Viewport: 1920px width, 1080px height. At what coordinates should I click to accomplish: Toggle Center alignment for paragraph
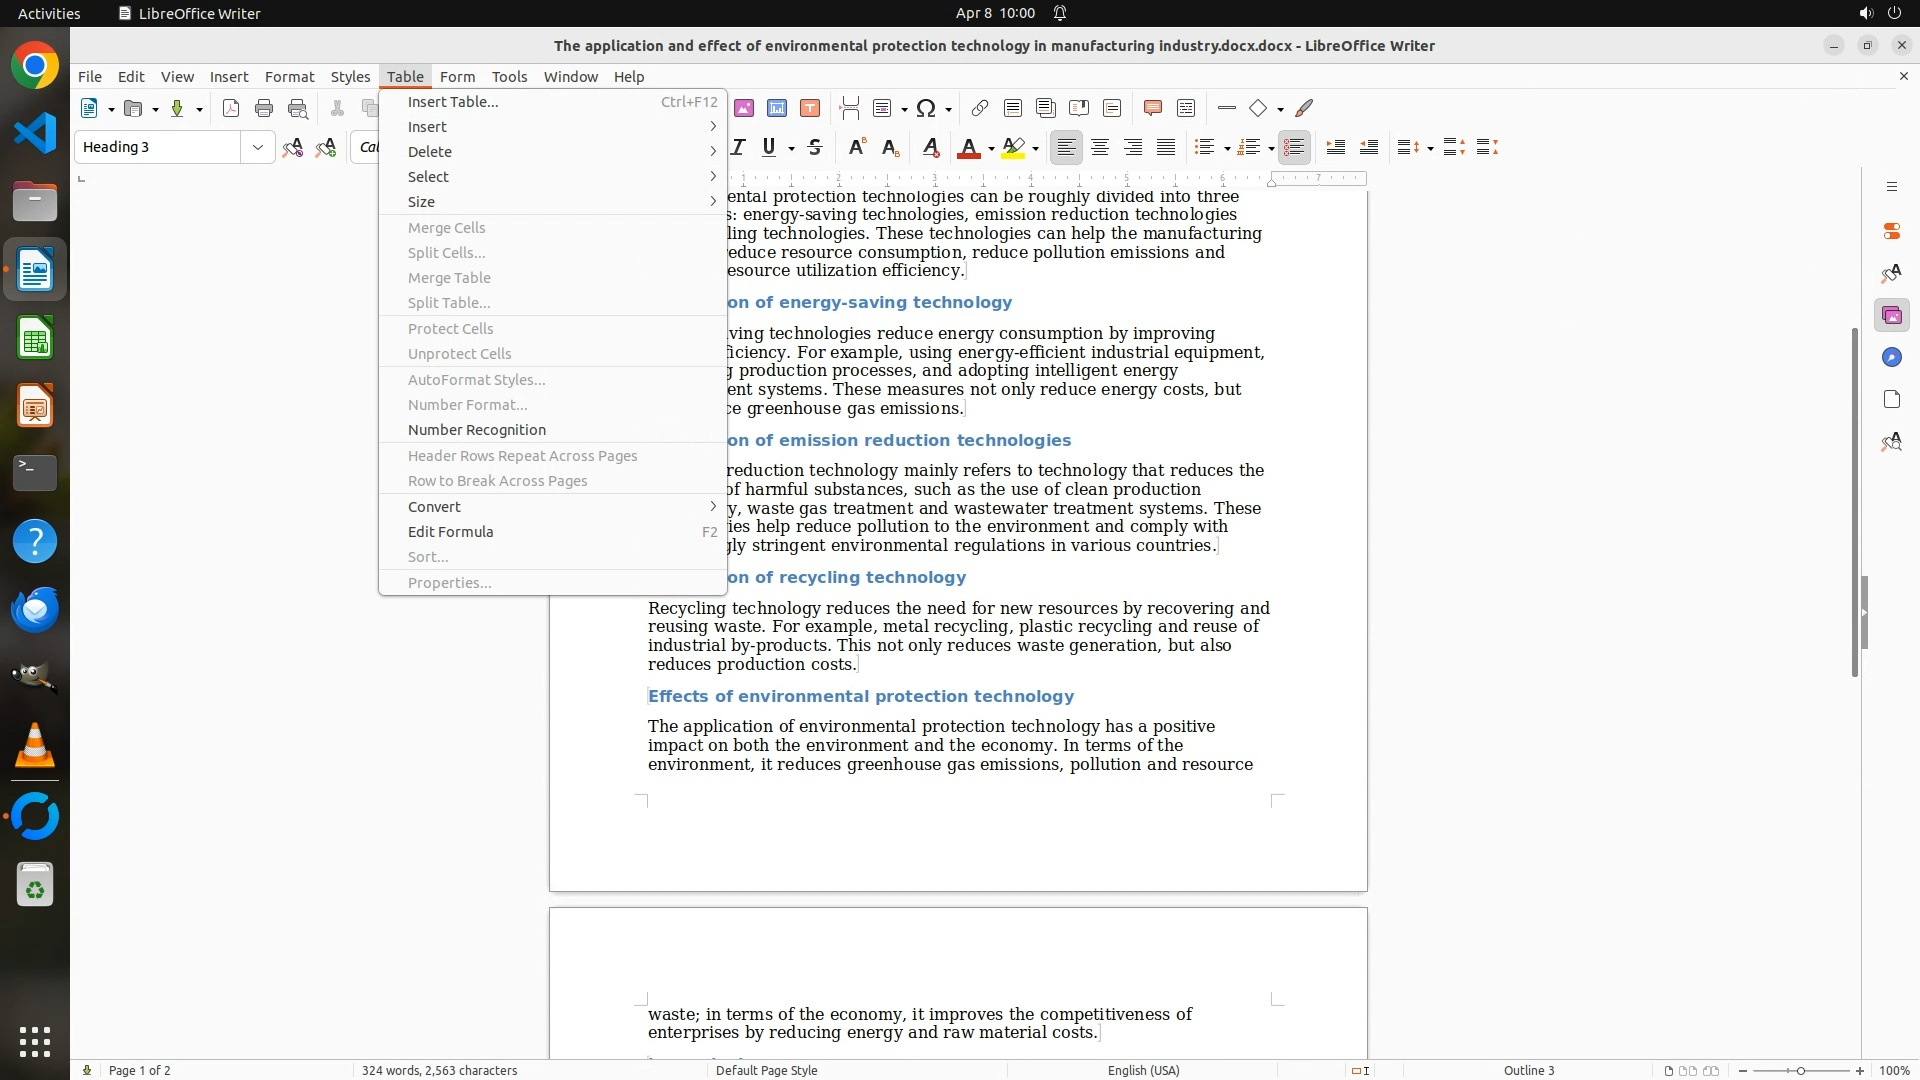click(x=1100, y=148)
